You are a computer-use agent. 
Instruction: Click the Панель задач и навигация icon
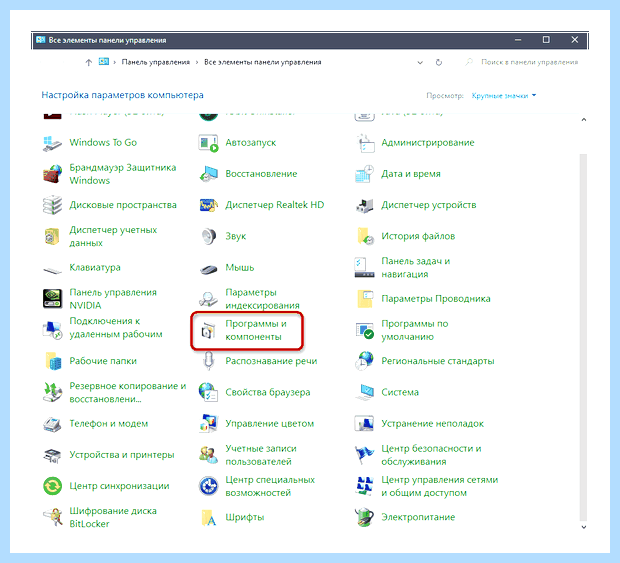365,267
